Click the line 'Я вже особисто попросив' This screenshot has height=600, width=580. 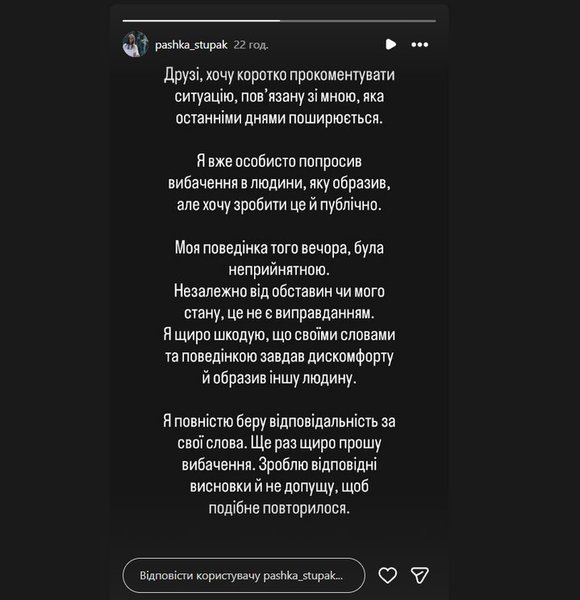279,161
